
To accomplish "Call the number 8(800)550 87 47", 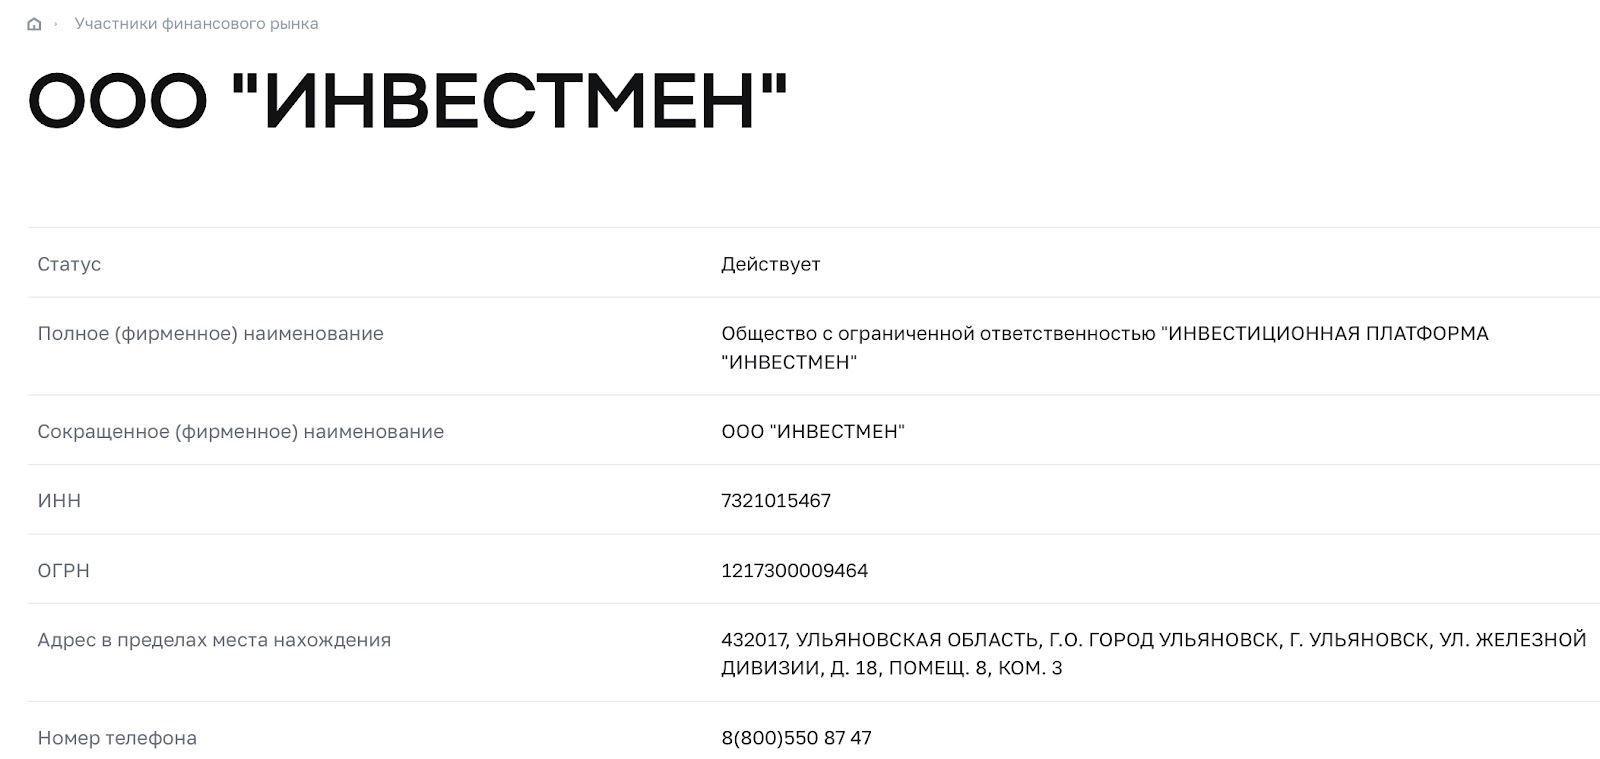I will click(796, 738).
